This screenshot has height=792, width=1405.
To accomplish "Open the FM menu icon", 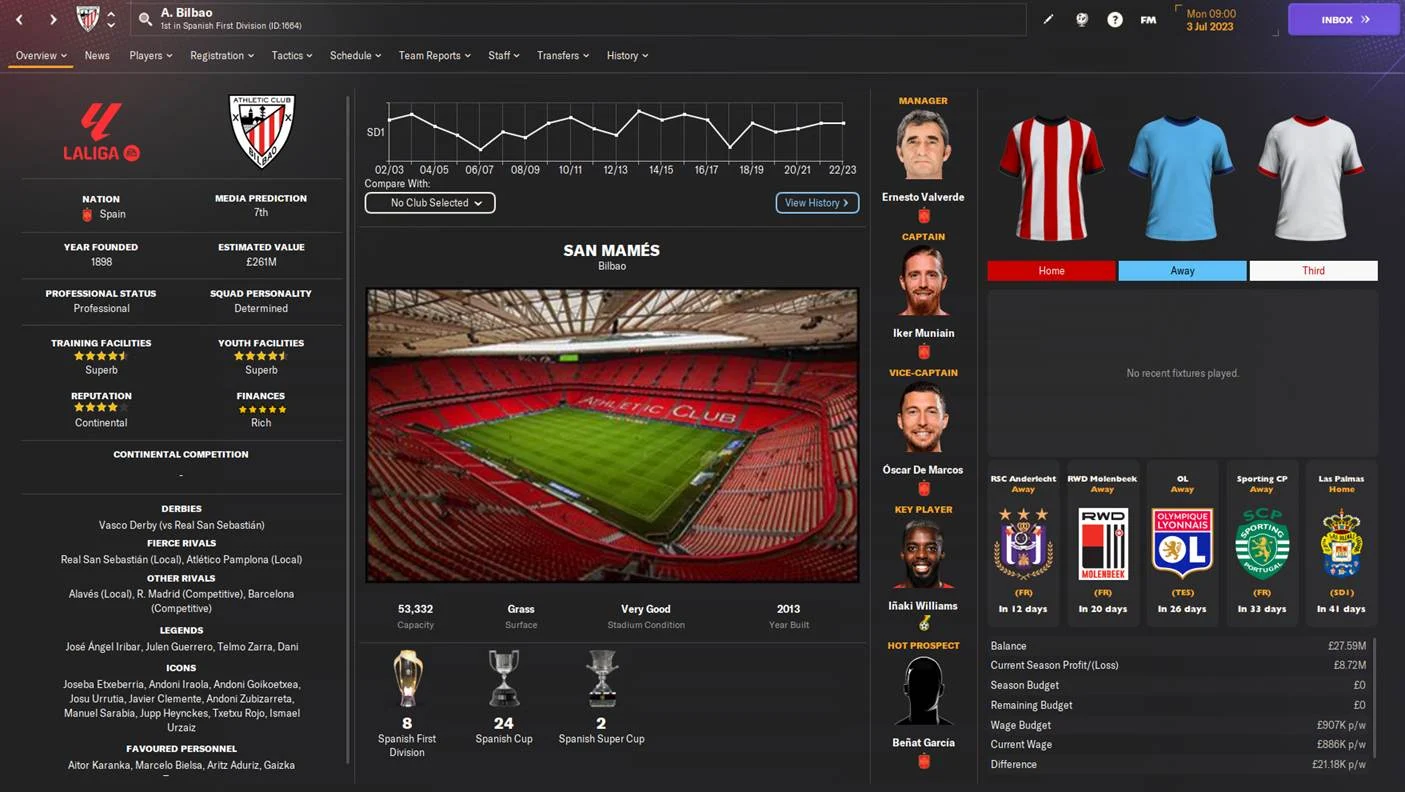I will pyautogui.click(x=1148, y=19).
